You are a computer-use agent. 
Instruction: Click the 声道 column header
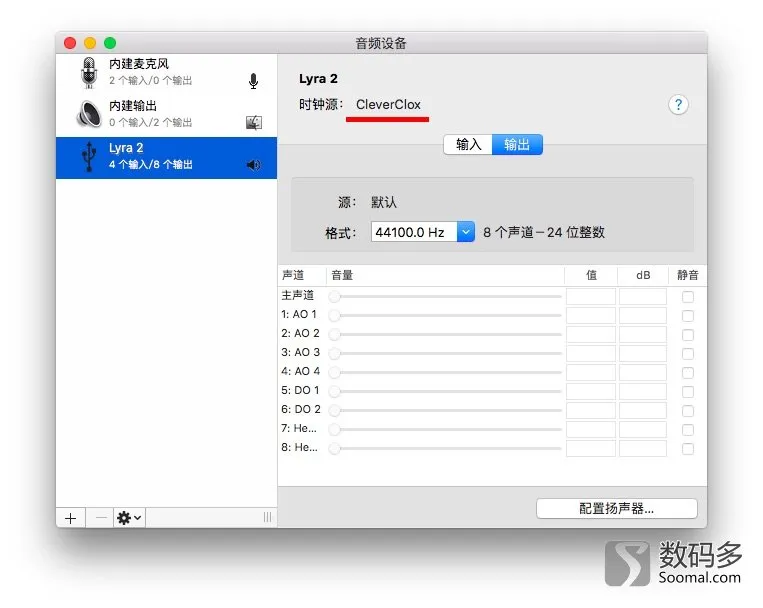[x=302, y=275]
